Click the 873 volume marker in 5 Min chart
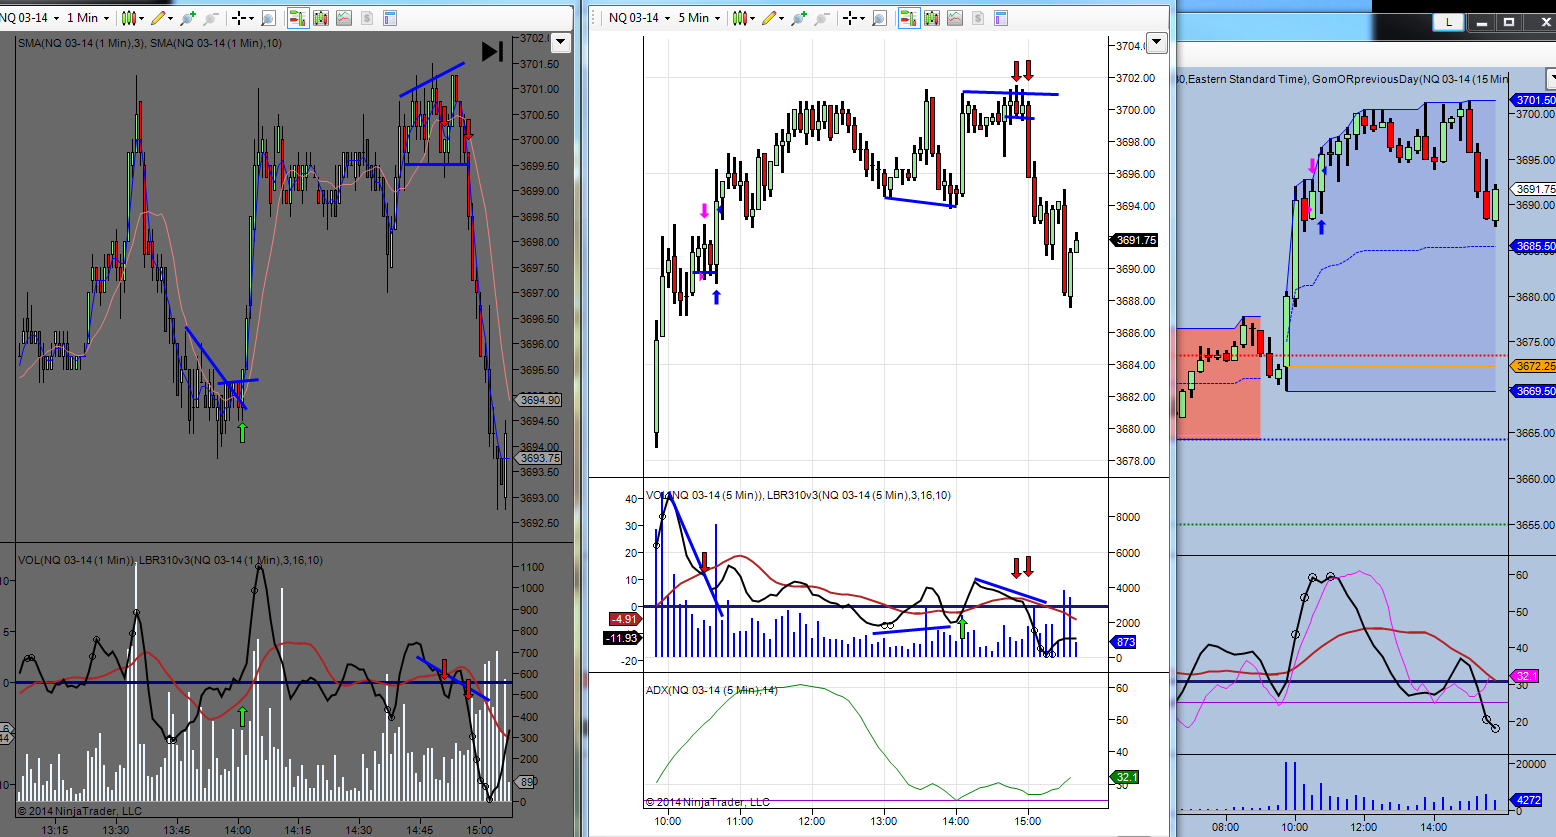The height and width of the screenshot is (837, 1556). pyautogui.click(x=1124, y=642)
